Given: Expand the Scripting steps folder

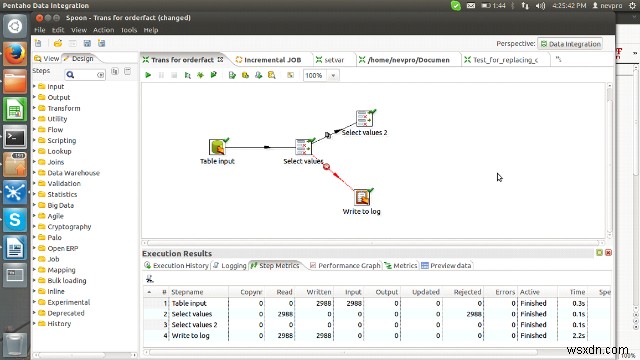Looking at the screenshot, I should [x=34, y=140].
